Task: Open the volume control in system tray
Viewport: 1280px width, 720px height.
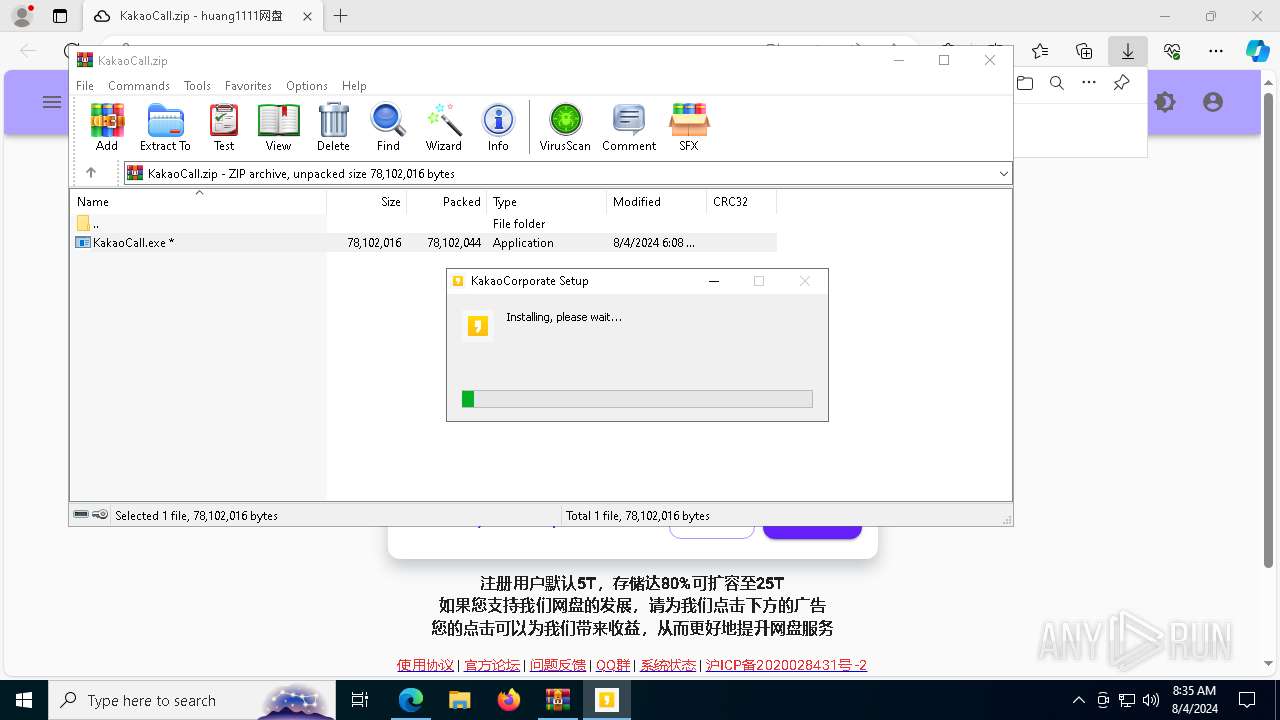Action: [x=1151, y=700]
